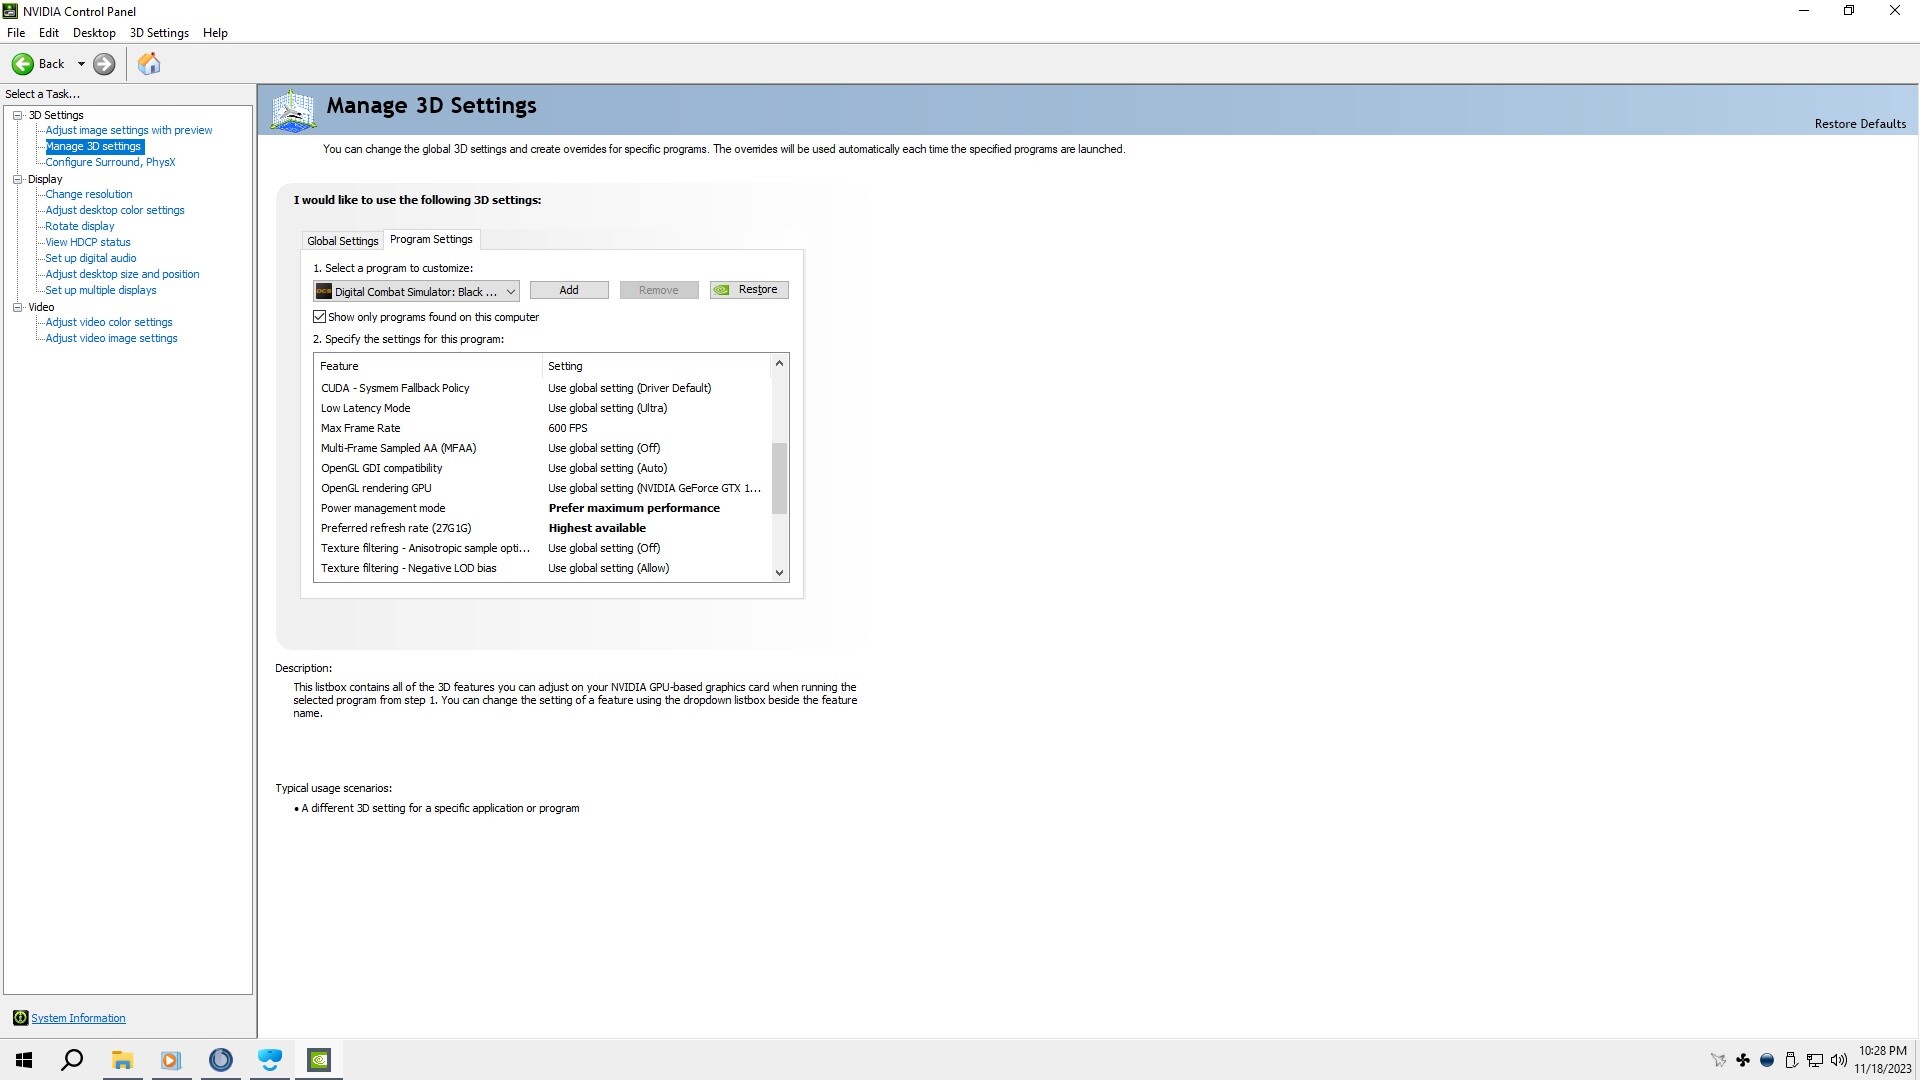Screen dimensions: 1920x1080
Task: Click the green Back arrow icon
Action: [x=22, y=64]
